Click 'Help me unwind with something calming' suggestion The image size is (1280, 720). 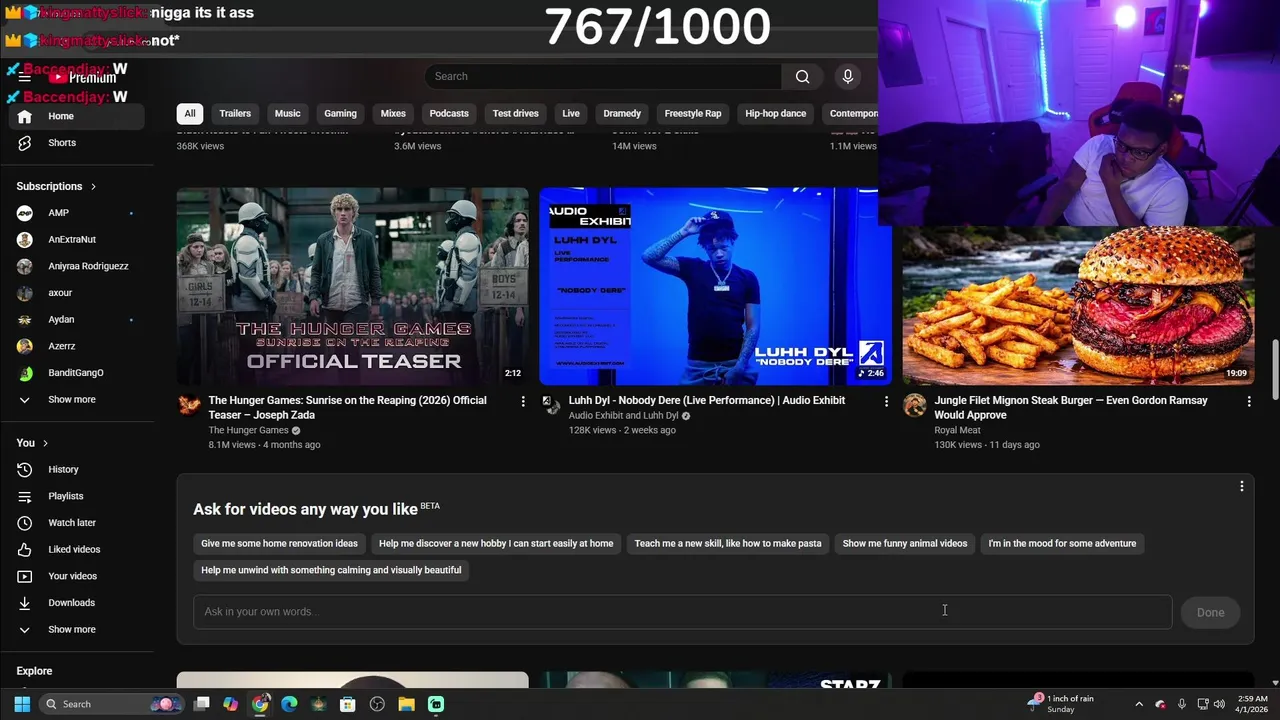[331, 570]
